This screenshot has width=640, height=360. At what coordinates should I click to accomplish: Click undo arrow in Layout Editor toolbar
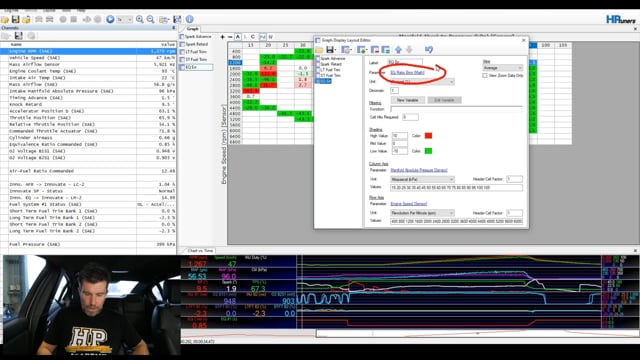pos(429,50)
